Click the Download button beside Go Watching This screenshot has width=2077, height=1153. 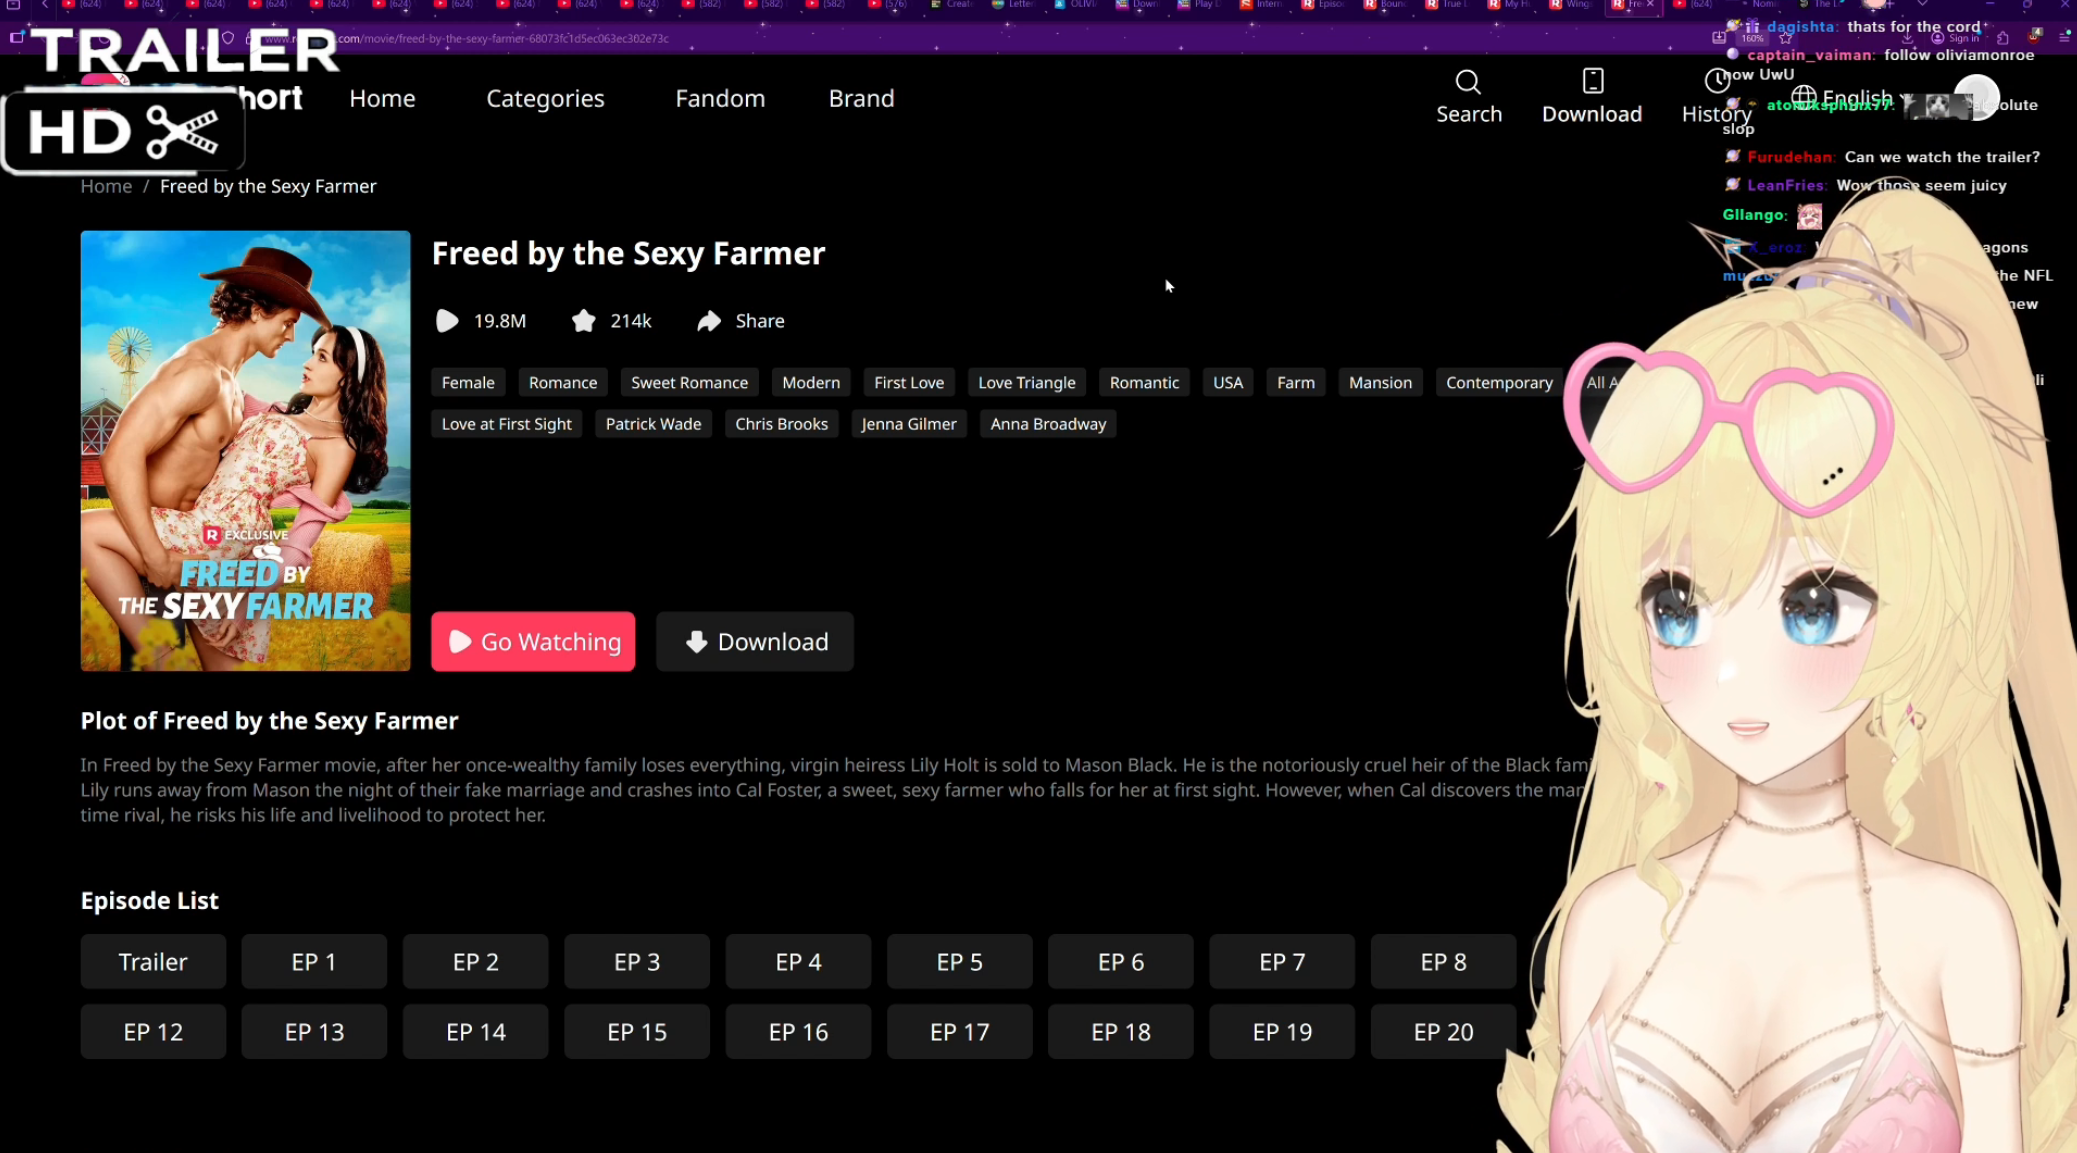754,641
